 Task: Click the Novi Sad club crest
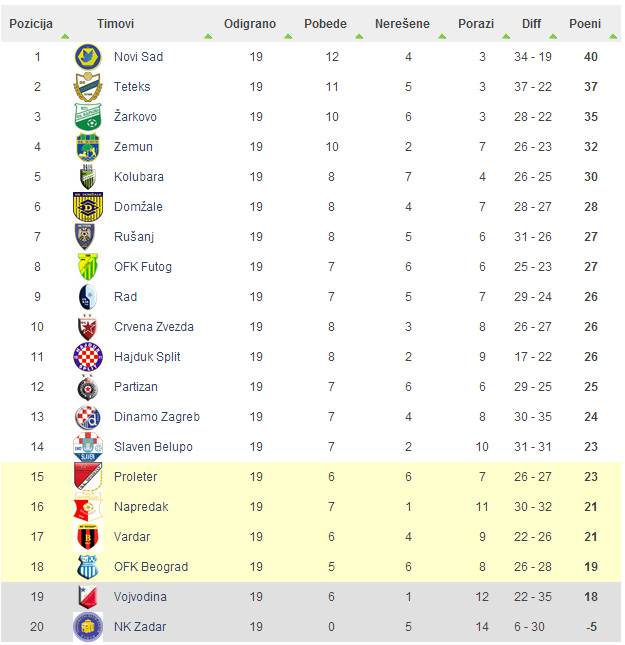[x=88, y=57]
